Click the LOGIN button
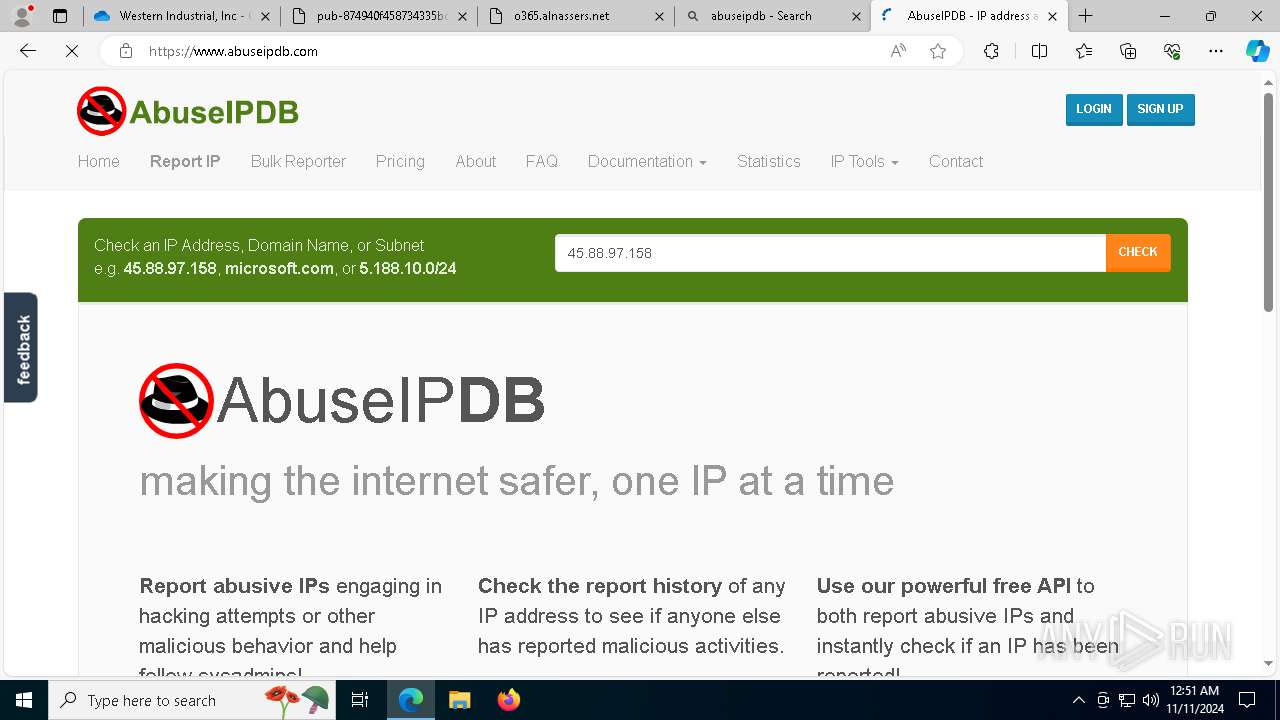 pyautogui.click(x=1094, y=109)
